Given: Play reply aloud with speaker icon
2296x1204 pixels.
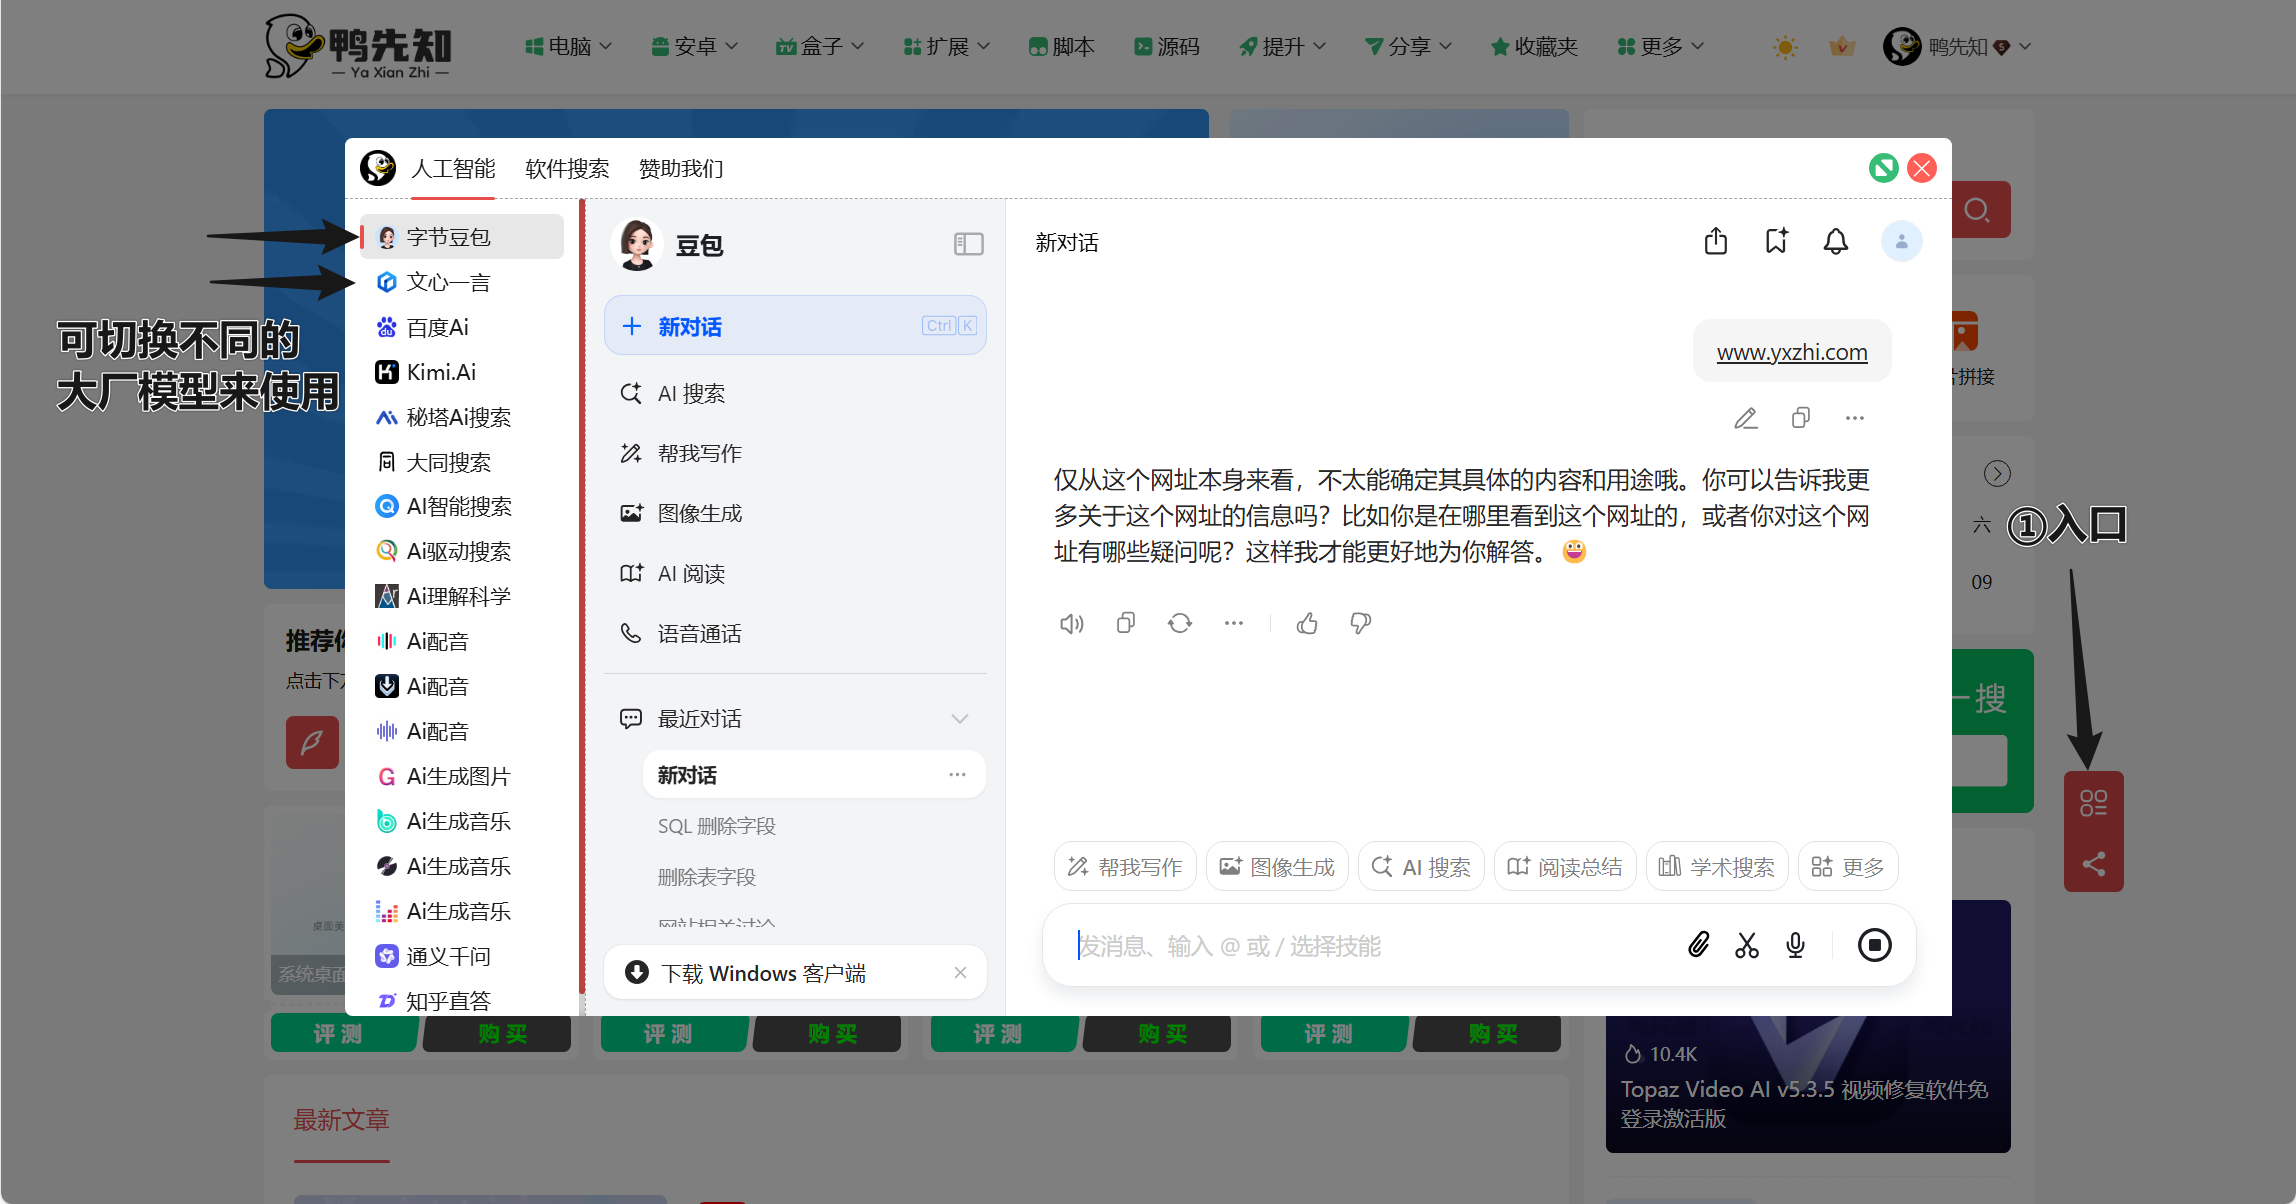Looking at the screenshot, I should tap(1071, 624).
